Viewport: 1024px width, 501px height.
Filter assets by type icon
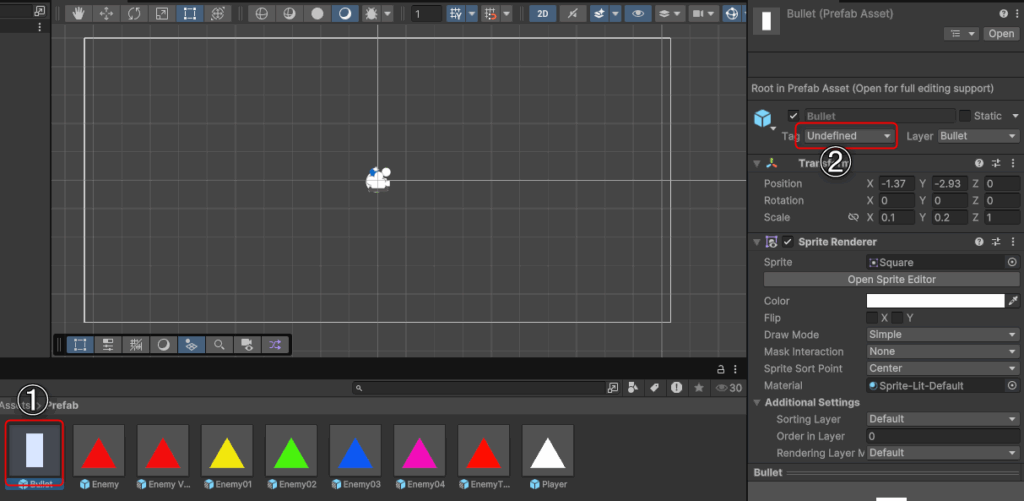pos(632,388)
